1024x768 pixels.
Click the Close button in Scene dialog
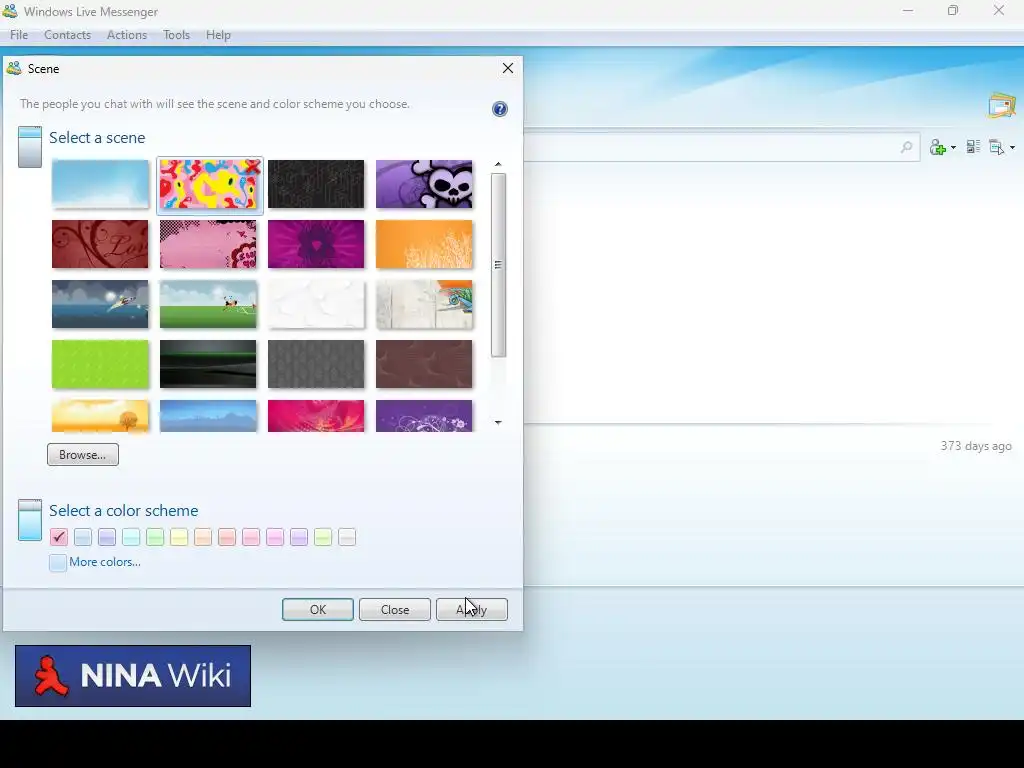tap(394, 609)
